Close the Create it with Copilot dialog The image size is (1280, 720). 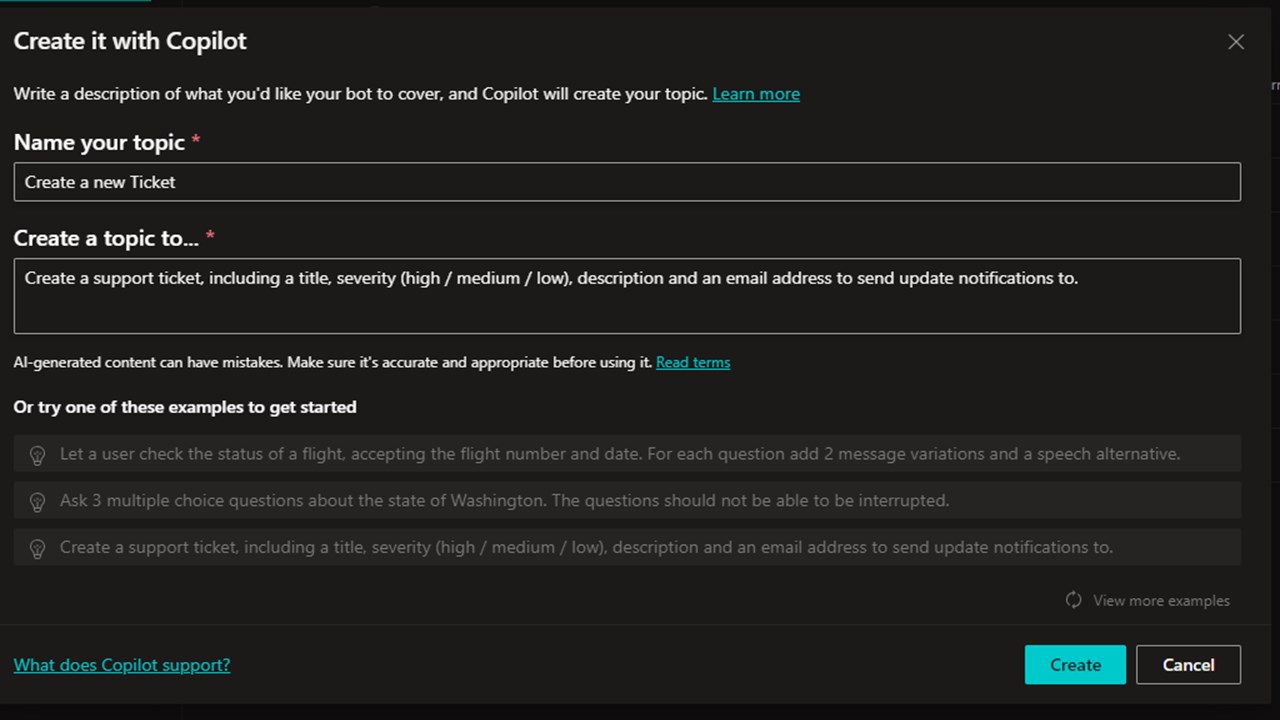coord(1236,42)
